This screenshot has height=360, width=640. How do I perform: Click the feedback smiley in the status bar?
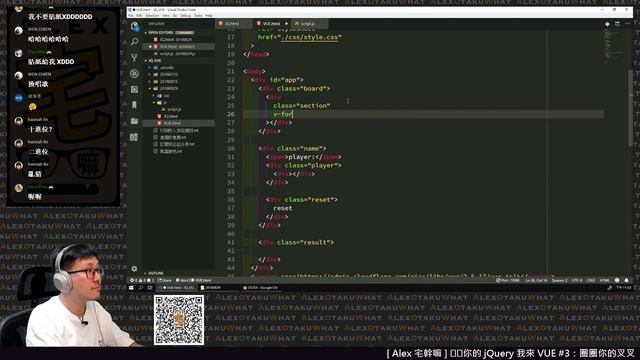pyautogui.click(x=617, y=280)
